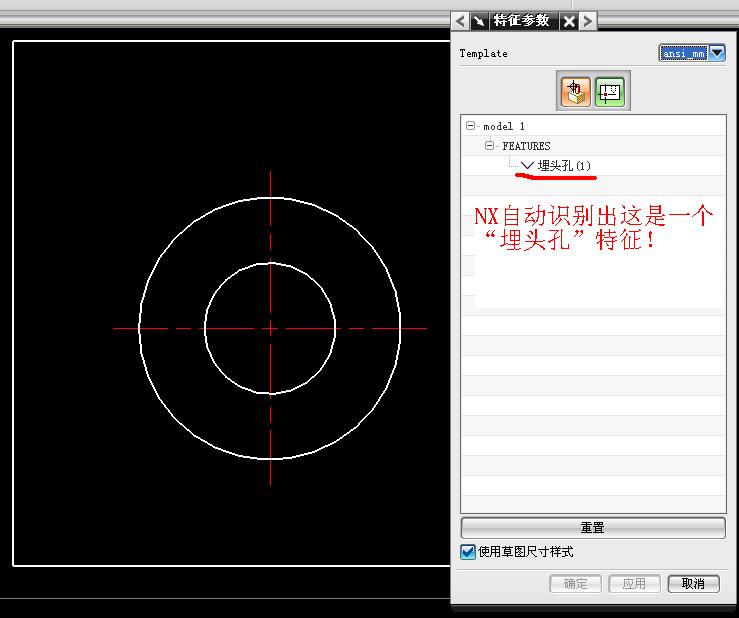Select the 埋头孔(1) feature row
This screenshot has width=739, height=618.
click(x=593, y=165)
